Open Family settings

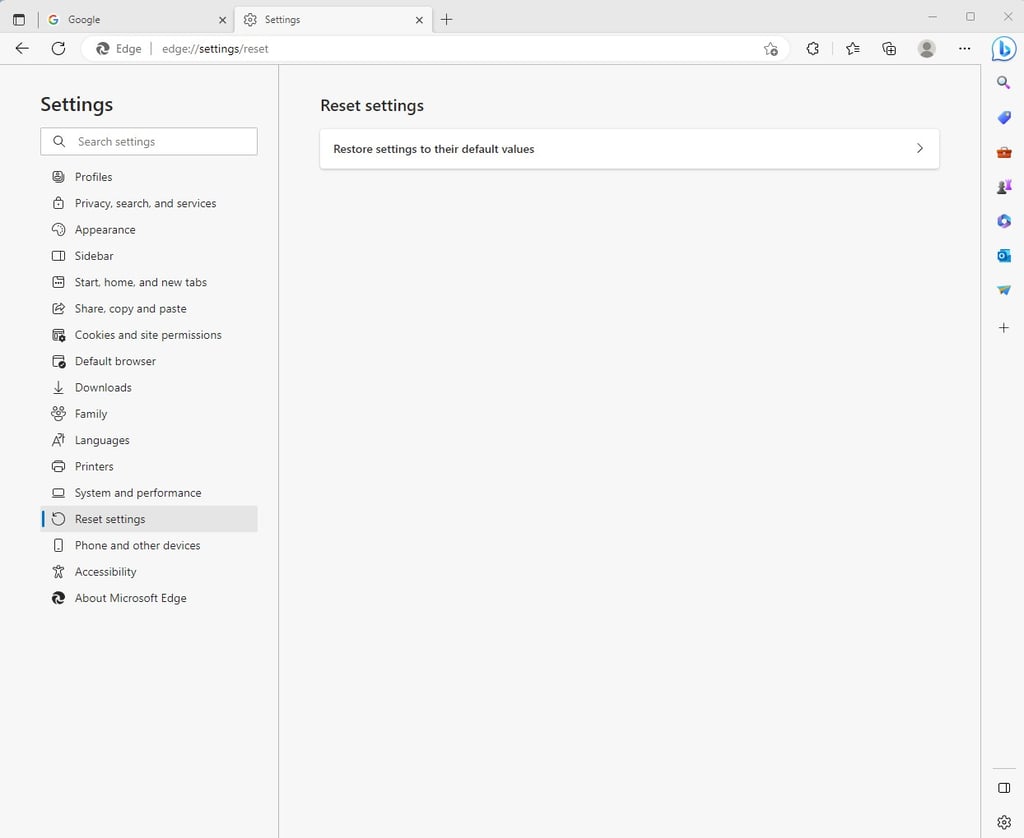[149, 414]
